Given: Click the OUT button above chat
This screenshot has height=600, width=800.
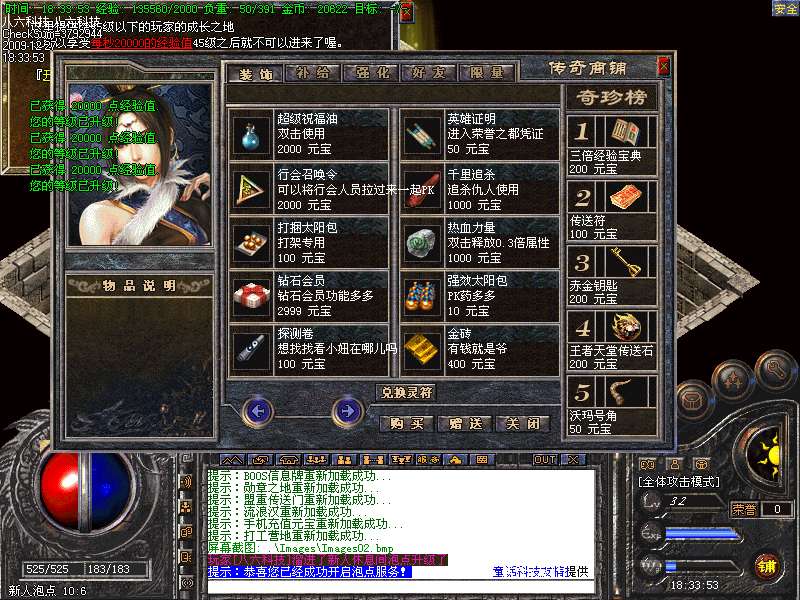Looking at the screenshot, I should click(x=544, y=459).
